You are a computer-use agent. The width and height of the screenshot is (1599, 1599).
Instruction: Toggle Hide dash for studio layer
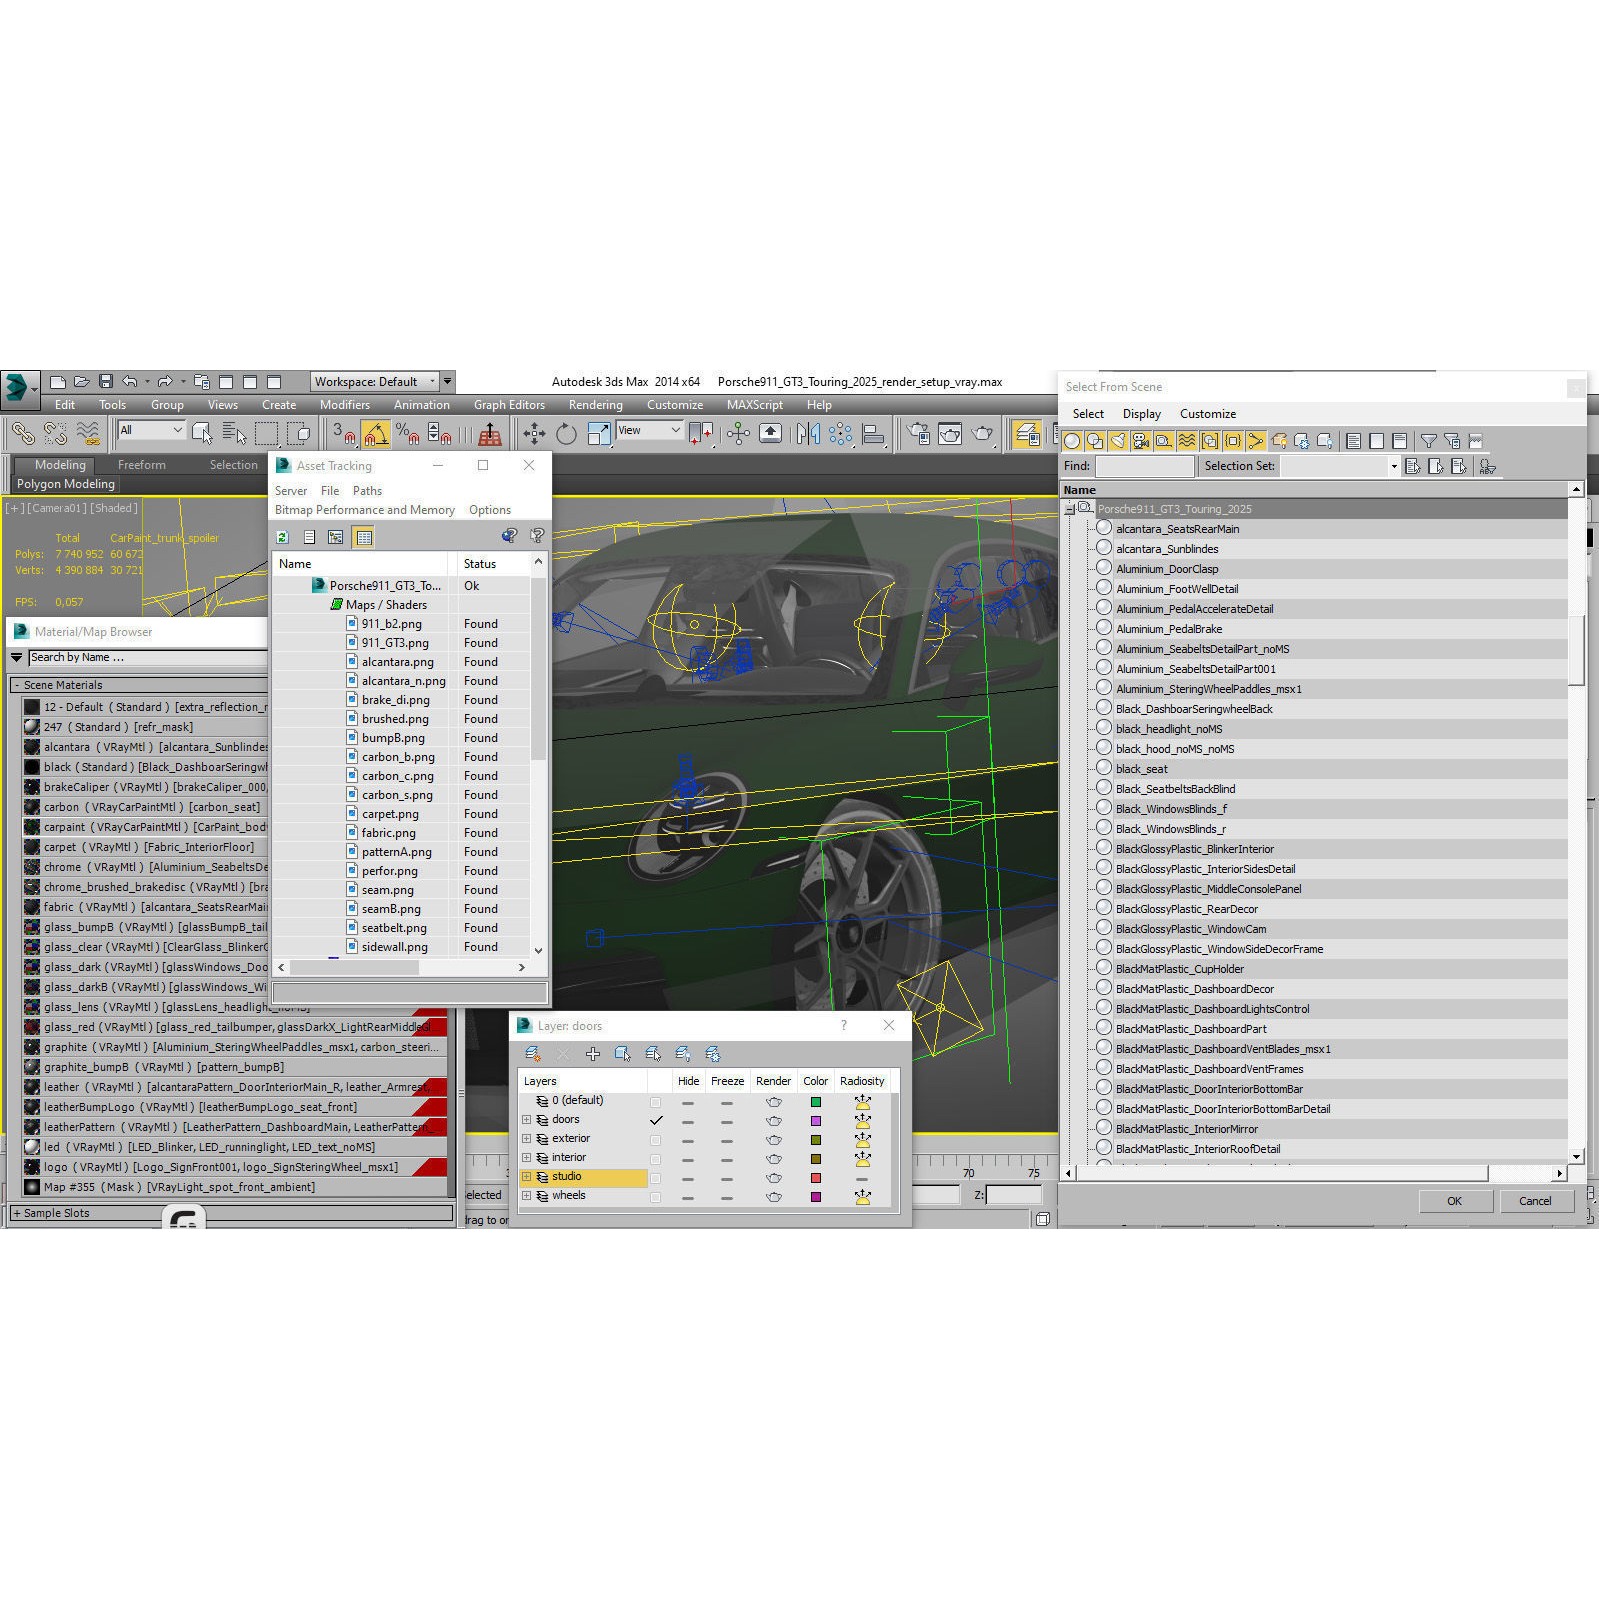688,1179
